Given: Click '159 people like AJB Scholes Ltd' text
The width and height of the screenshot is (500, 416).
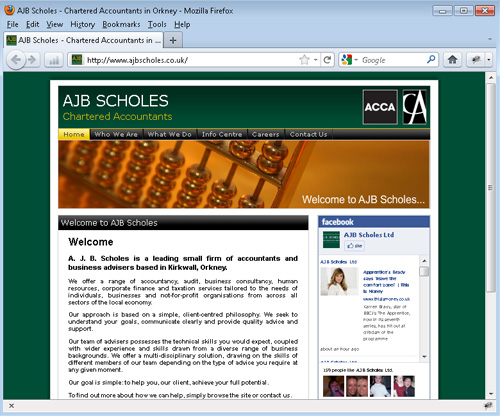Looking at the screenshot, I should pos(358,370).
